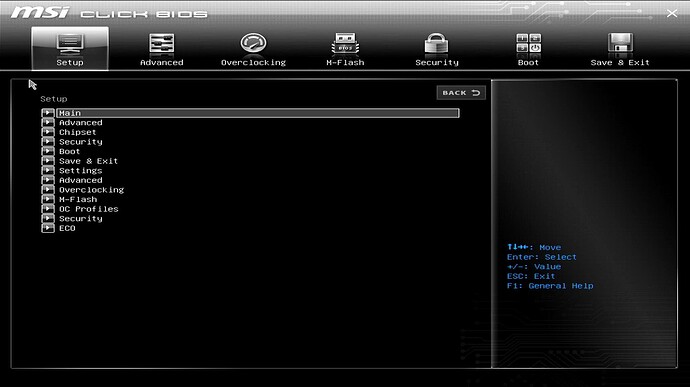Click arrow icon of Security between Chipset and Boot
The width and height of the screenshot is (690, 387).
click(48, 142)
